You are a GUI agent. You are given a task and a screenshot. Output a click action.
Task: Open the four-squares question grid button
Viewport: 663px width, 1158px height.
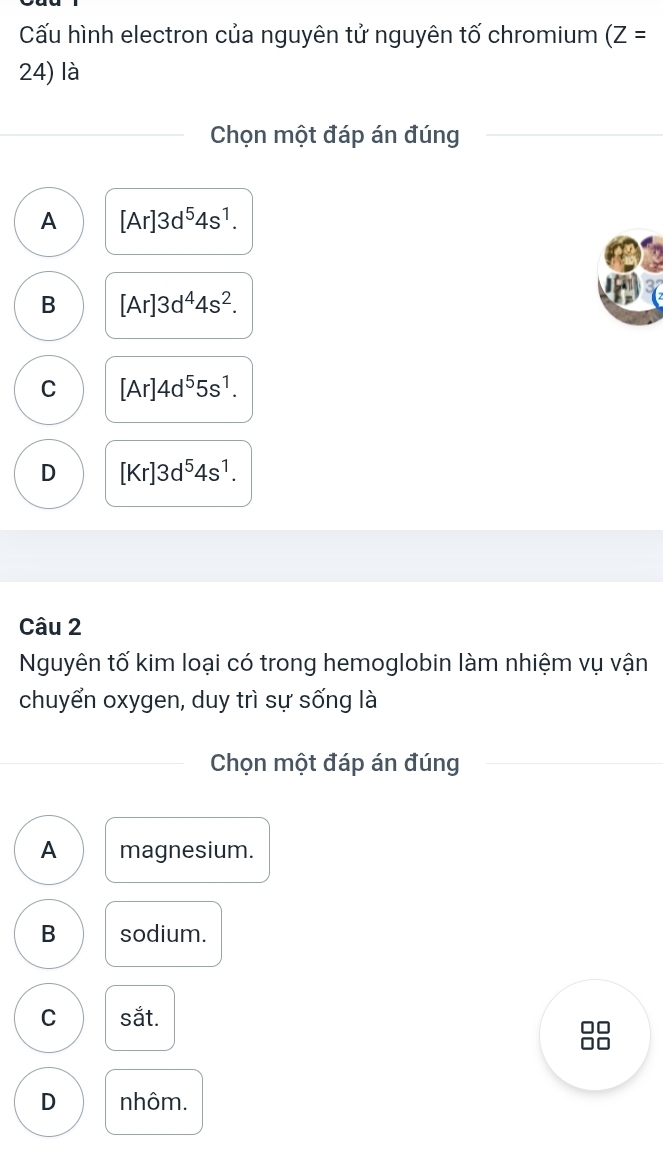click(x=595, y=1035)
